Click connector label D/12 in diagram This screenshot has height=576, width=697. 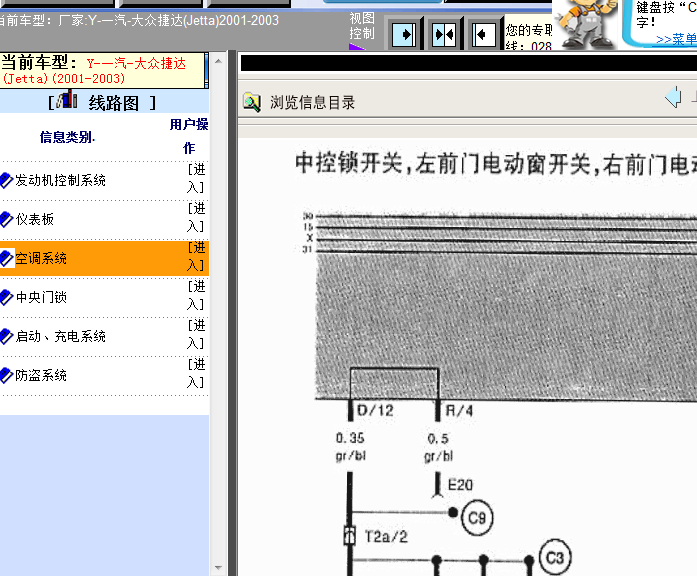(x=376, y=410)
